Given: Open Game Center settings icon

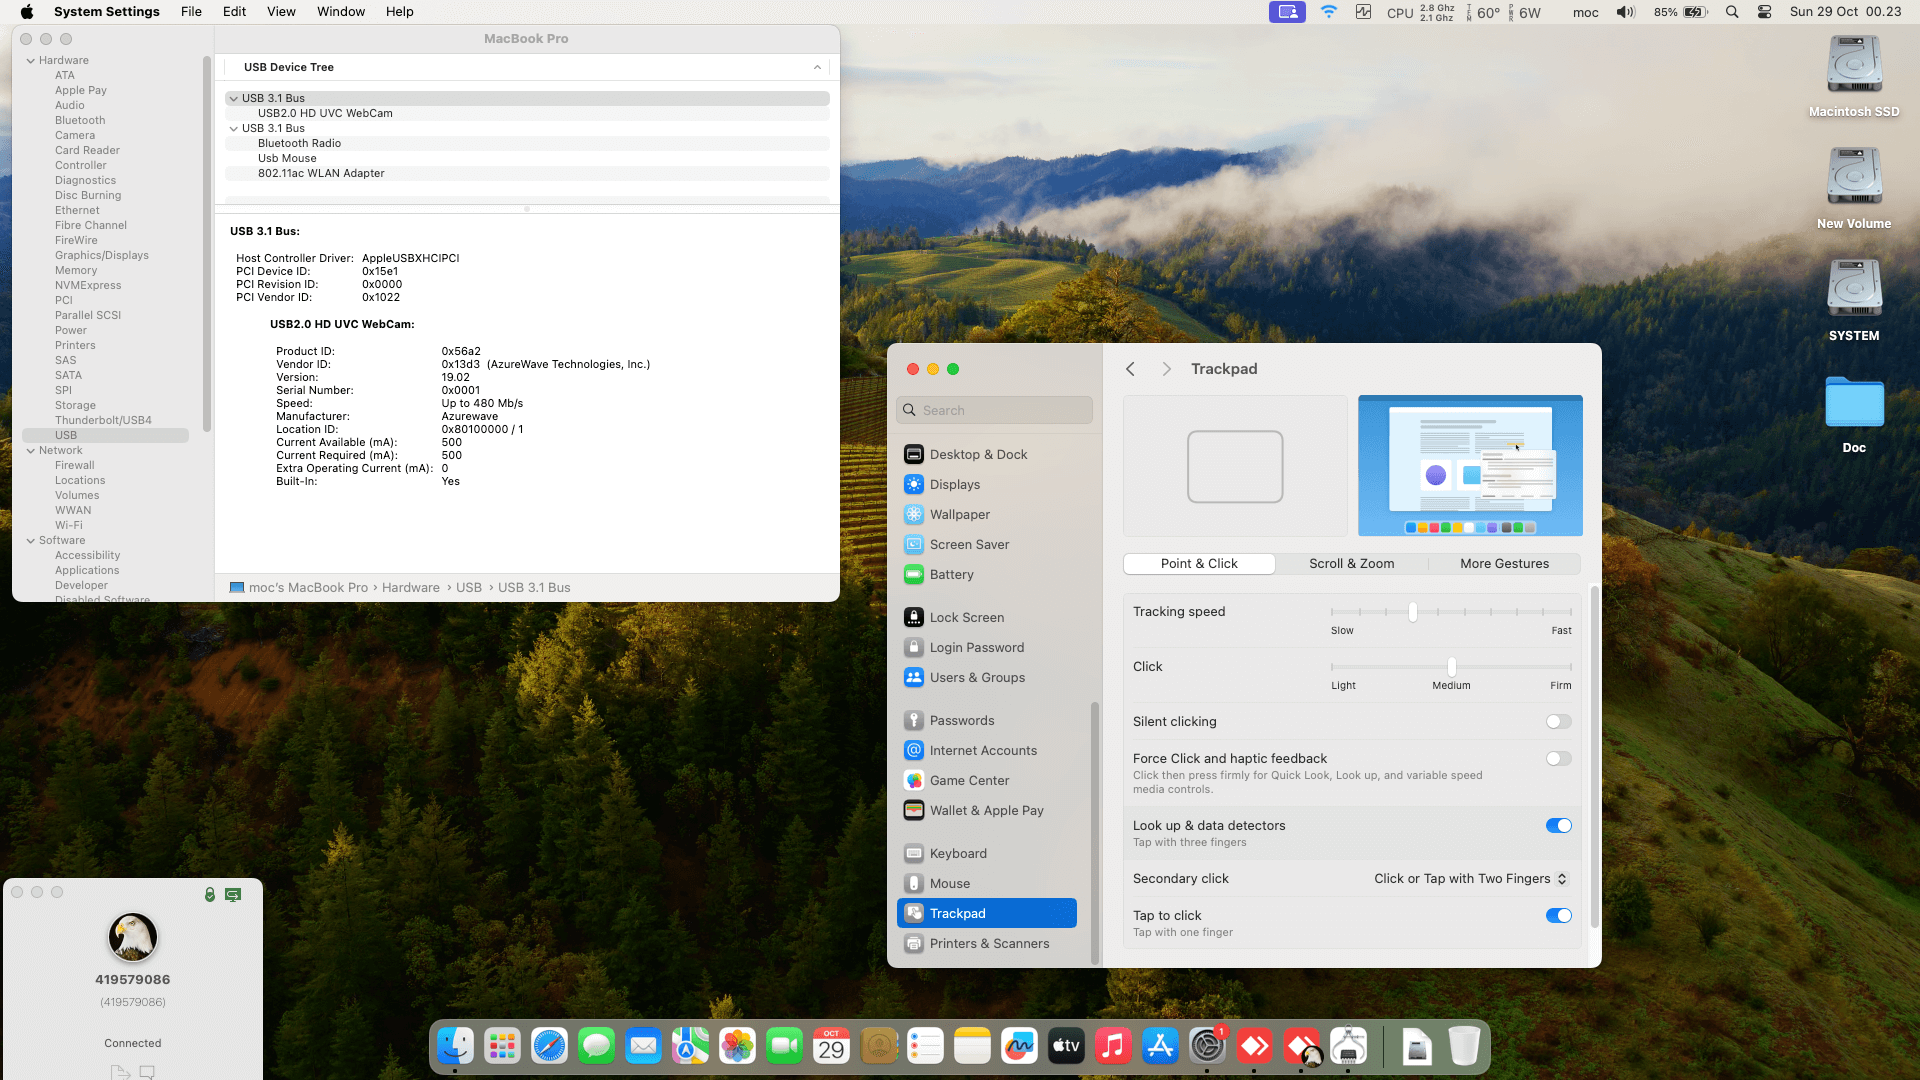Looking at the screenshot, I should (x=913, y=780).
